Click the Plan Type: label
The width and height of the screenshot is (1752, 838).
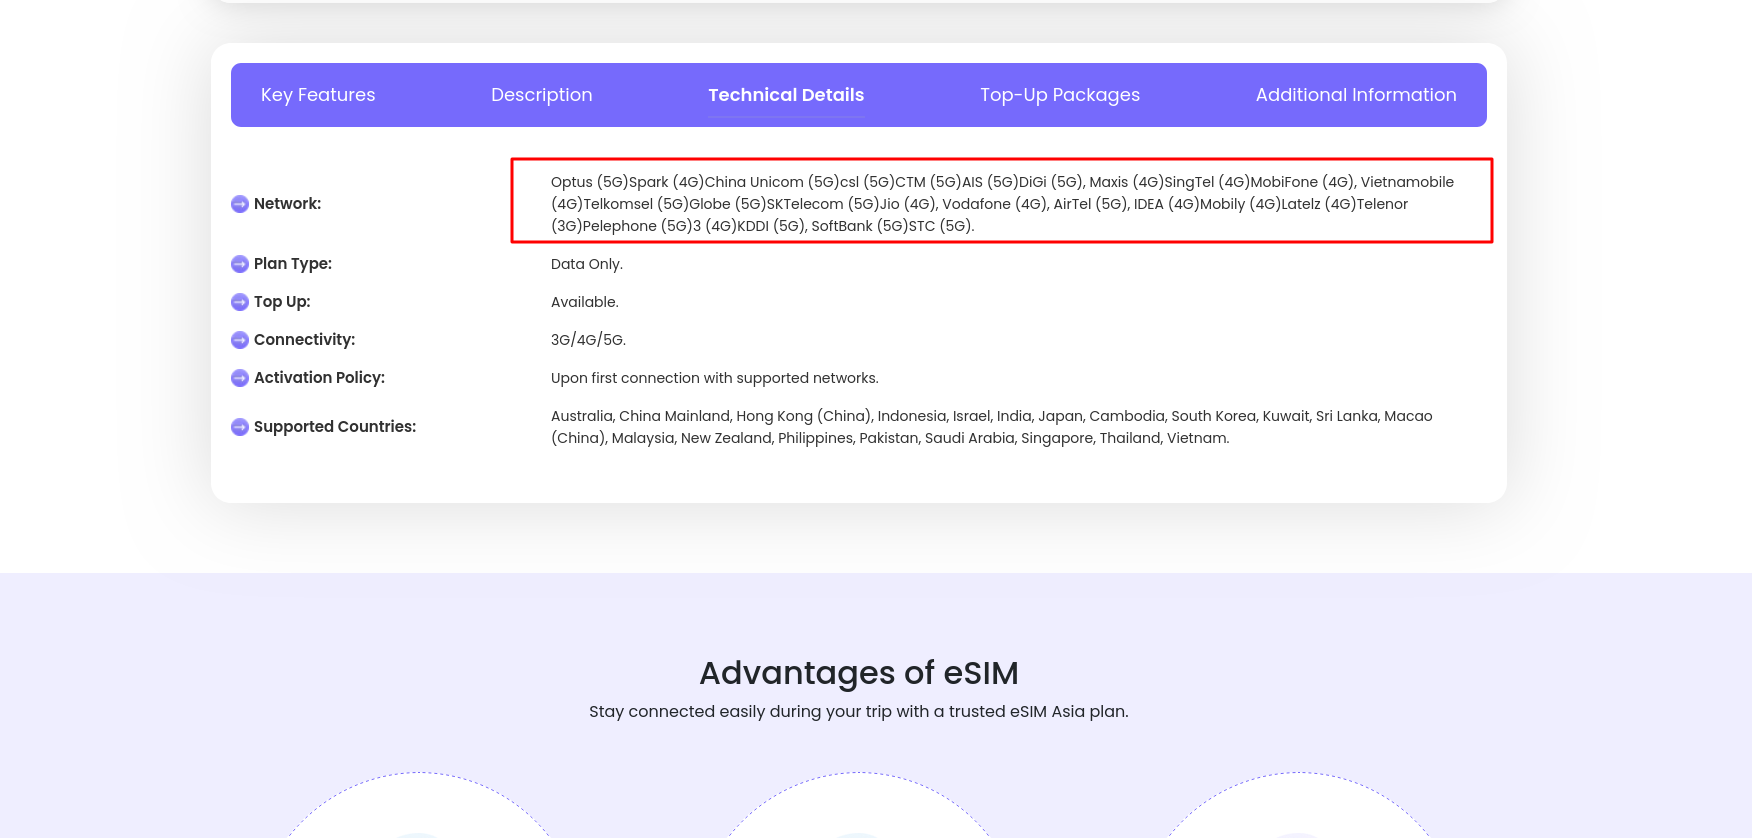293,264
